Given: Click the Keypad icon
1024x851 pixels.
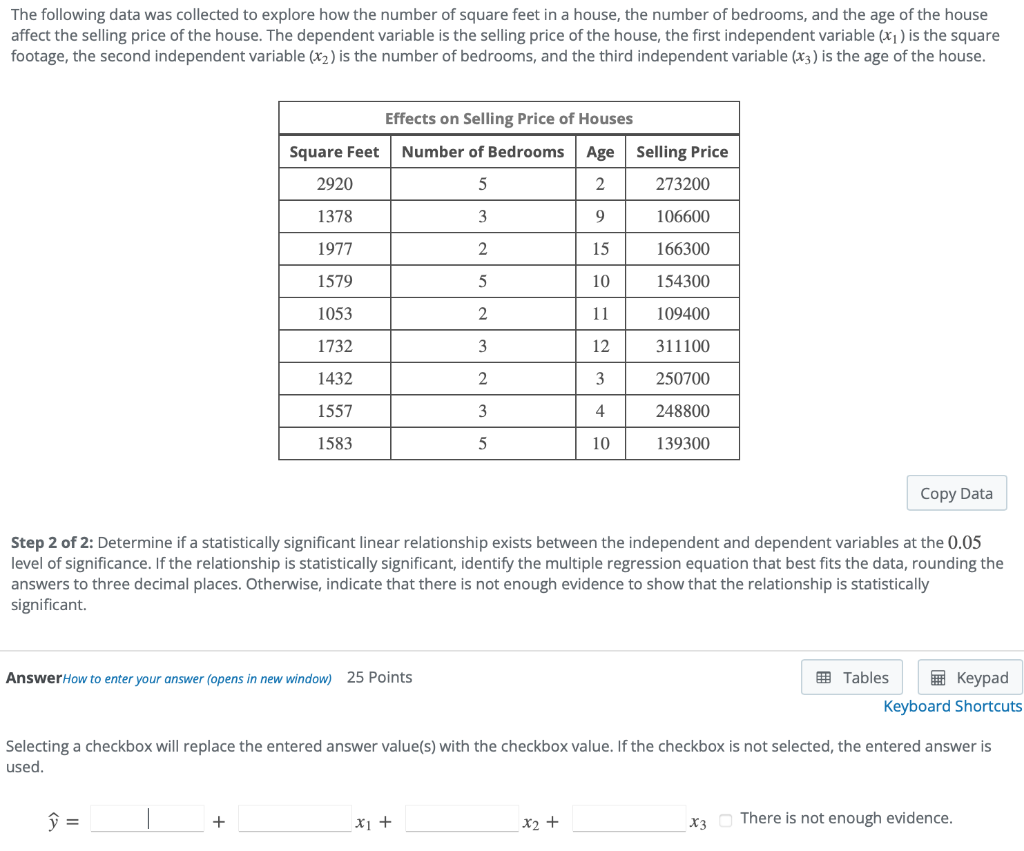Looking at the screenshot, I should coord(938,677).
